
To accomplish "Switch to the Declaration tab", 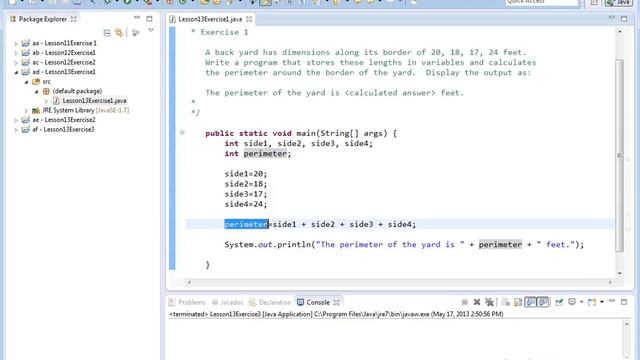I will point(270,302).
